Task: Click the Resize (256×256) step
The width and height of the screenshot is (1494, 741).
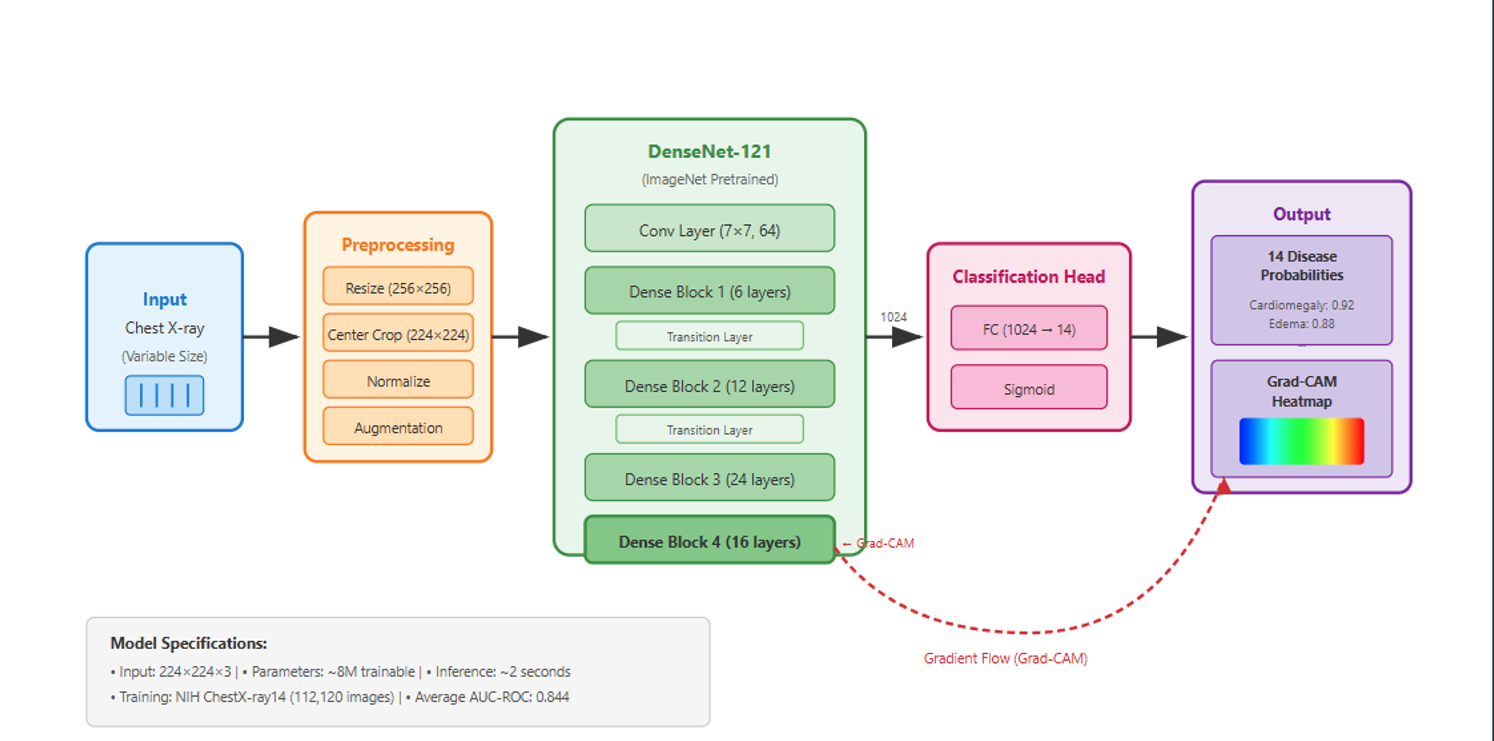Action: pos(397,286)
